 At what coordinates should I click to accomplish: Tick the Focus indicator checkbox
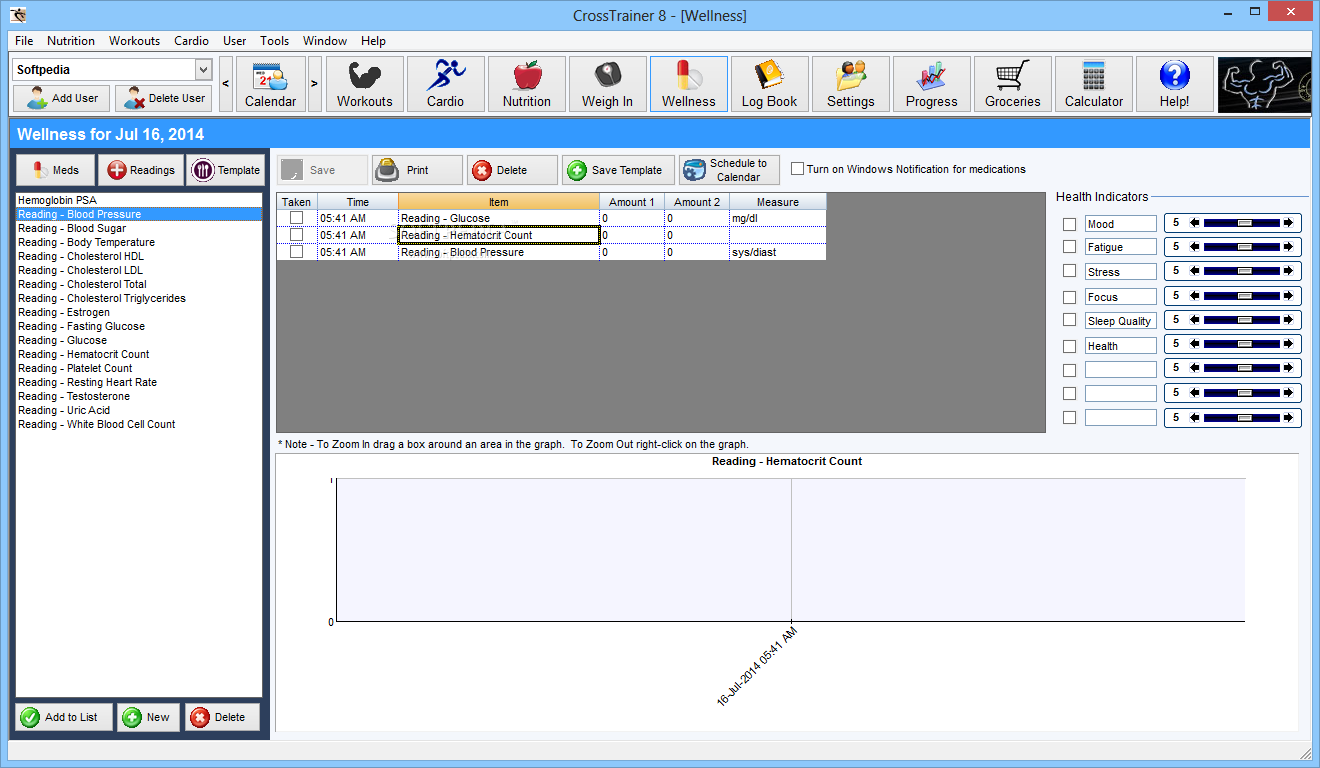(x=1070, y=297)
